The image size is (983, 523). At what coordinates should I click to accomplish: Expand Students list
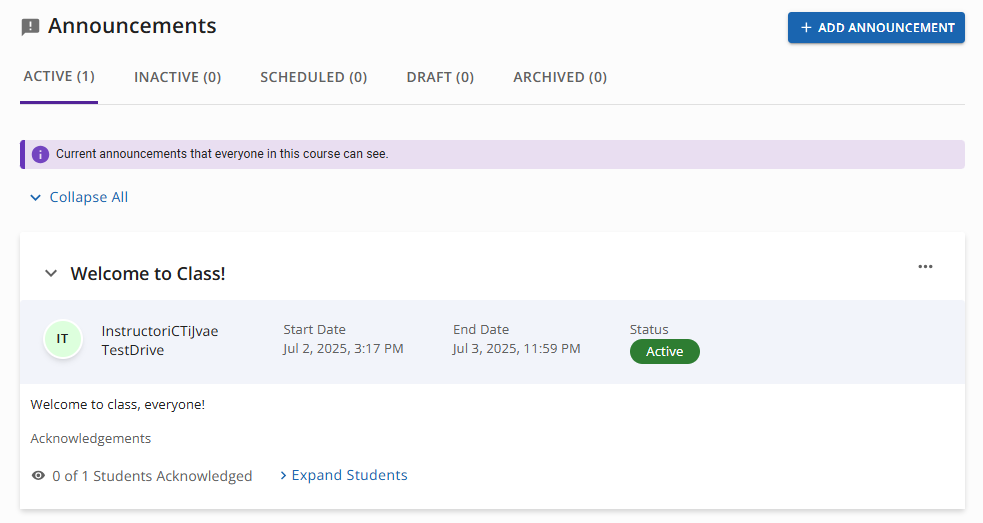coord(344,475)
